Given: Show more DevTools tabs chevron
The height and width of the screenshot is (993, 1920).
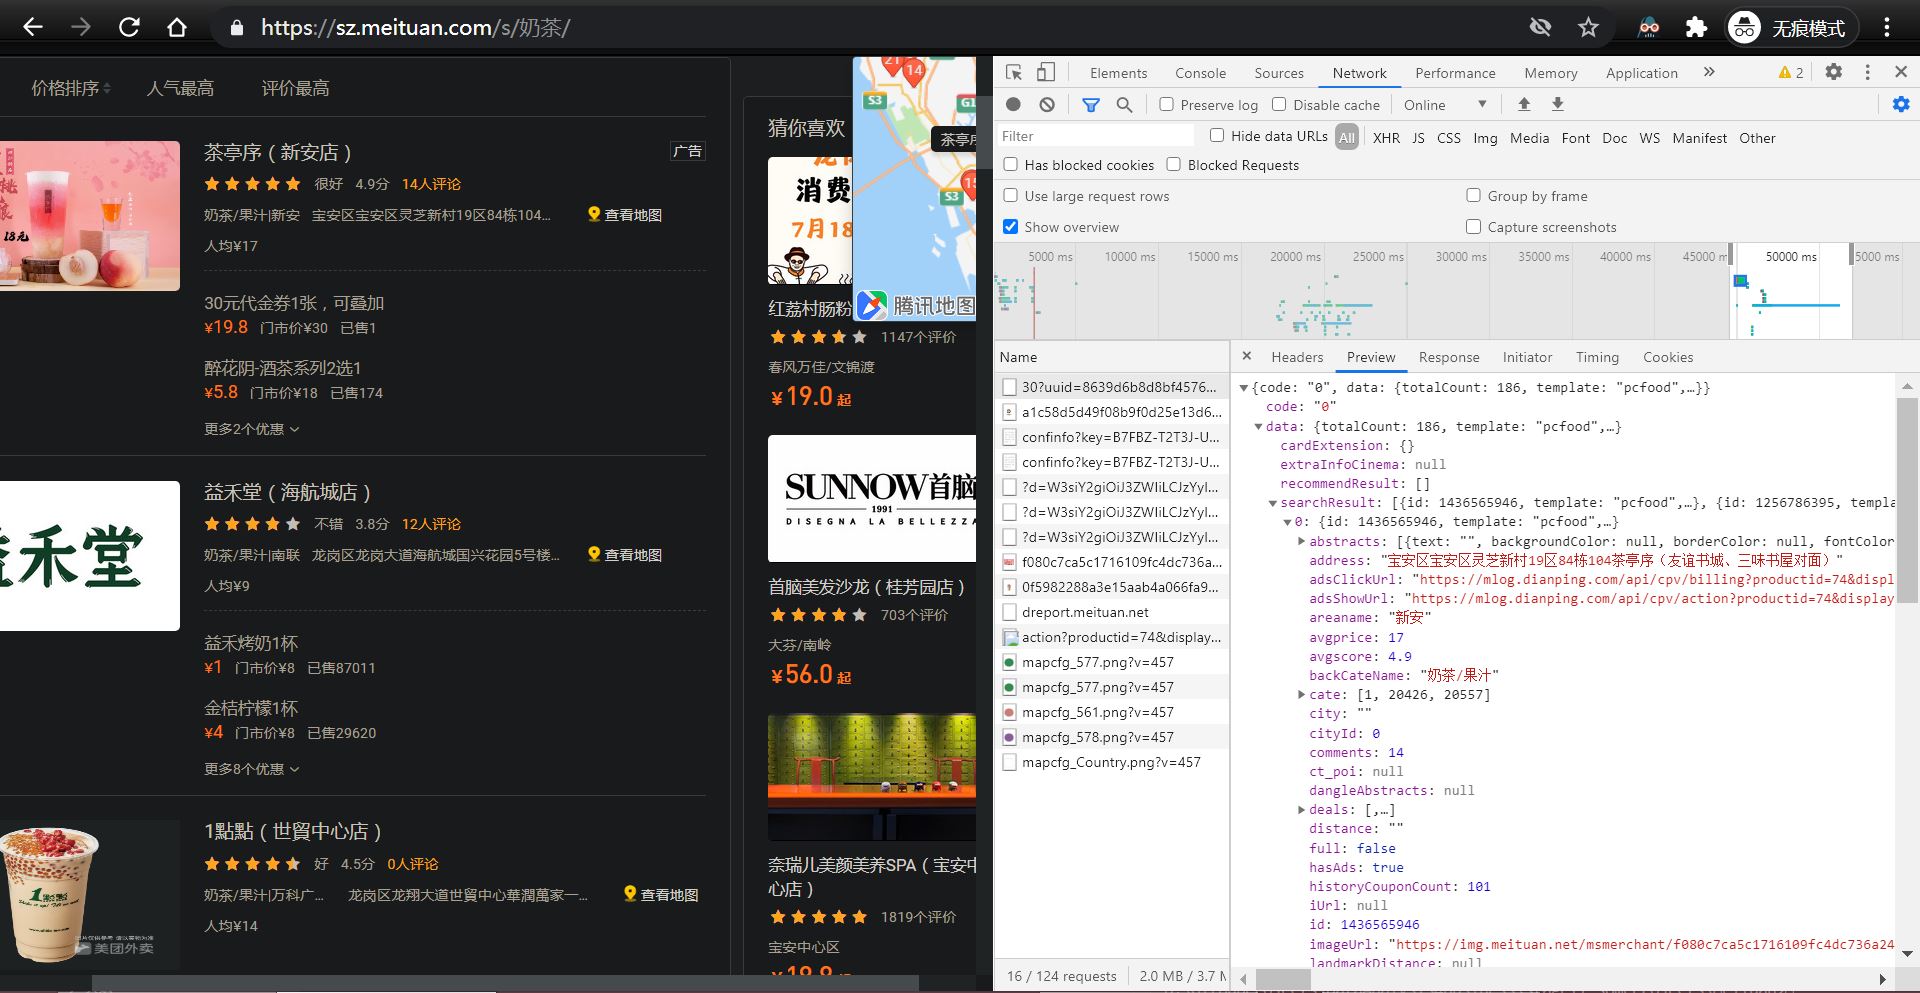Looking at the screenshot, I should [x=1709, y=72].
